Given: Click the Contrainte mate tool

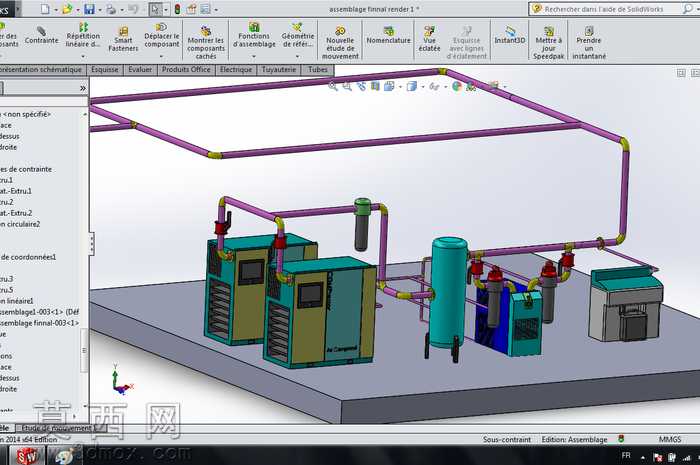Looking at the screenshot, I should (41, 35).
